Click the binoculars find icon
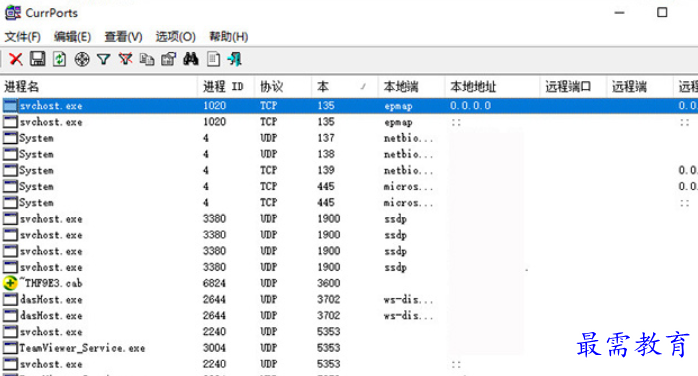This screenshot has height=376, width=698. 191,59
